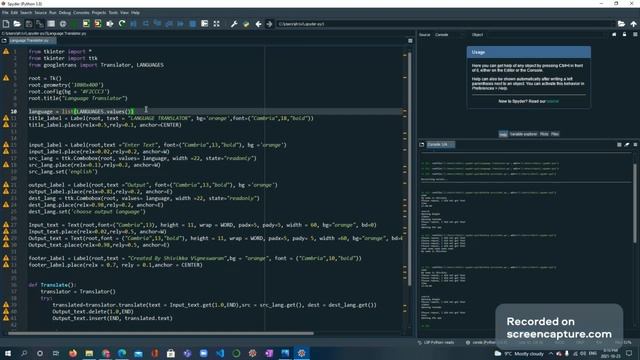The image size is (640, 360).
Task: Open the Windows Start menu
Action: pyautogui.click(x=7, y=353)
